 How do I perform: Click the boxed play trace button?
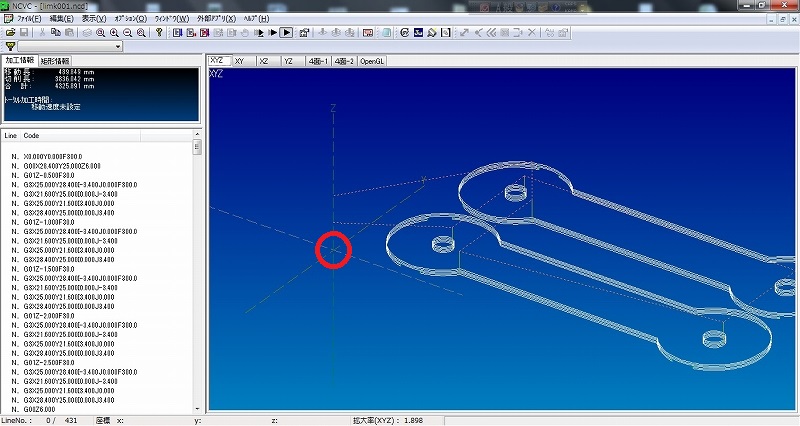click(286, 32)
